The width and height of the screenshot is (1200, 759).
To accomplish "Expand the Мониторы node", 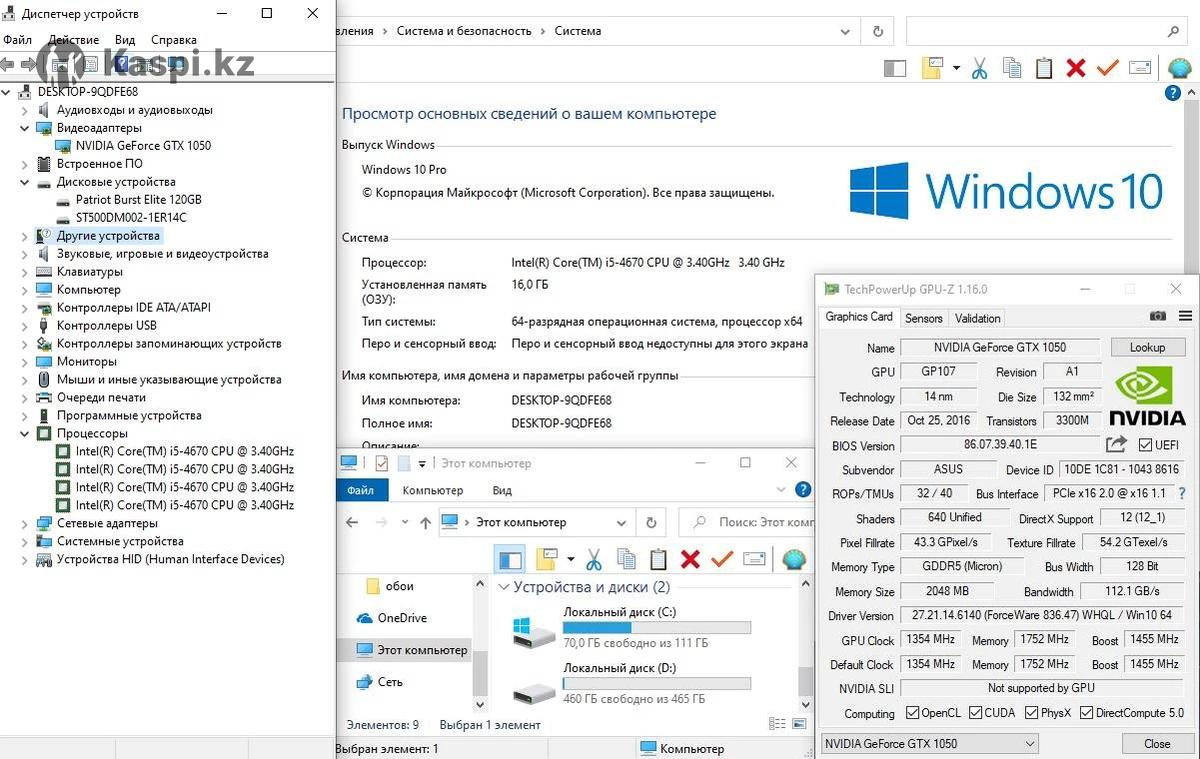I will 25,362.
